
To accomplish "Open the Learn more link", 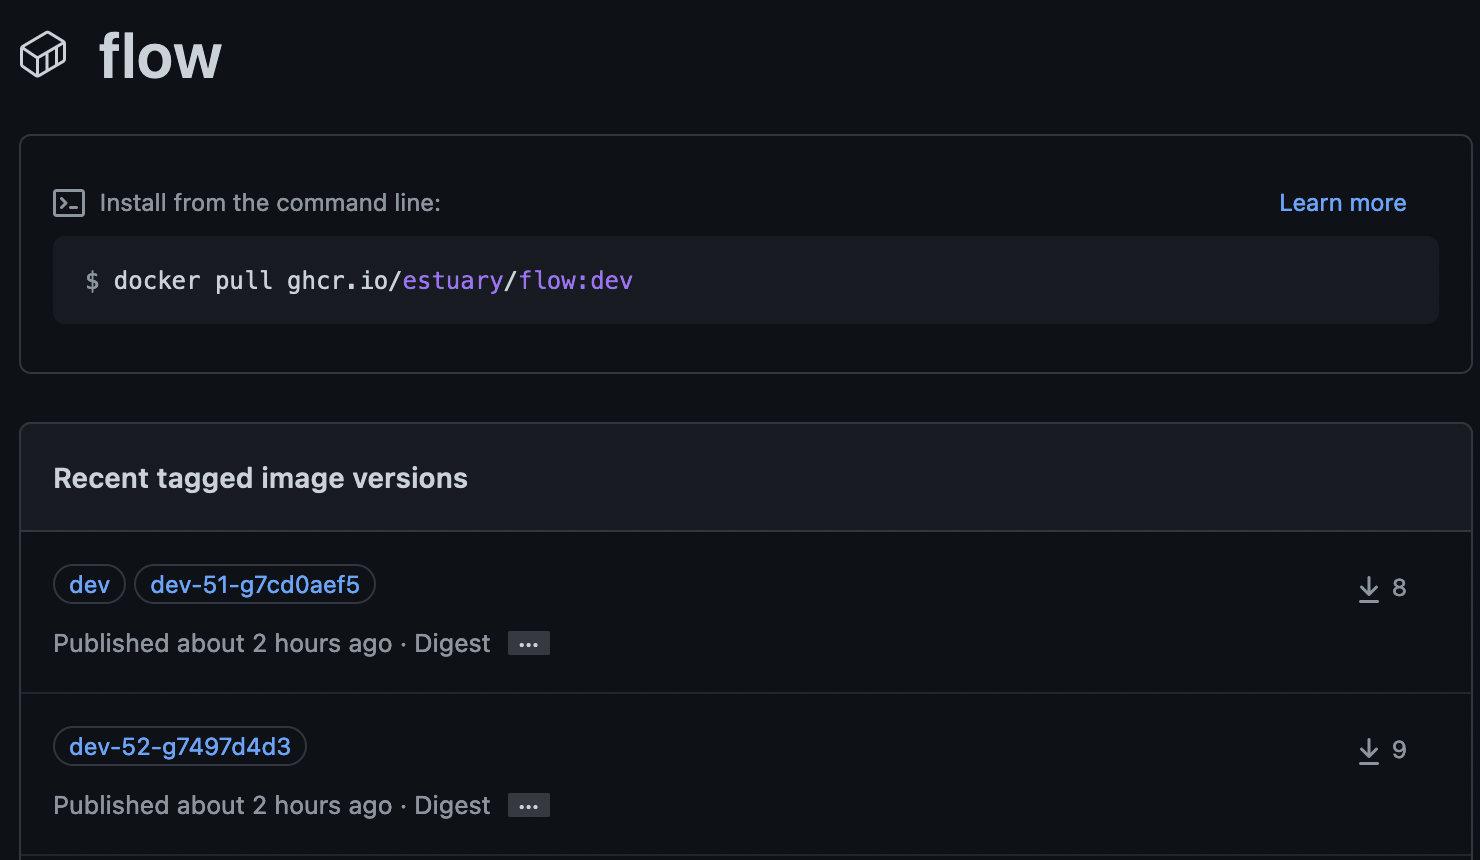I will (1342, 202).
